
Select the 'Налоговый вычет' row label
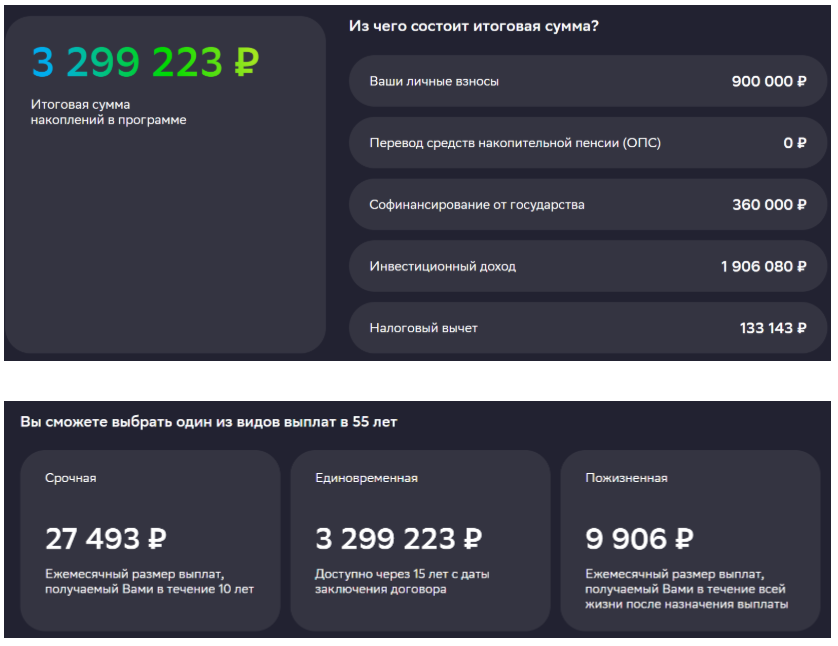(x=423, y=328)
